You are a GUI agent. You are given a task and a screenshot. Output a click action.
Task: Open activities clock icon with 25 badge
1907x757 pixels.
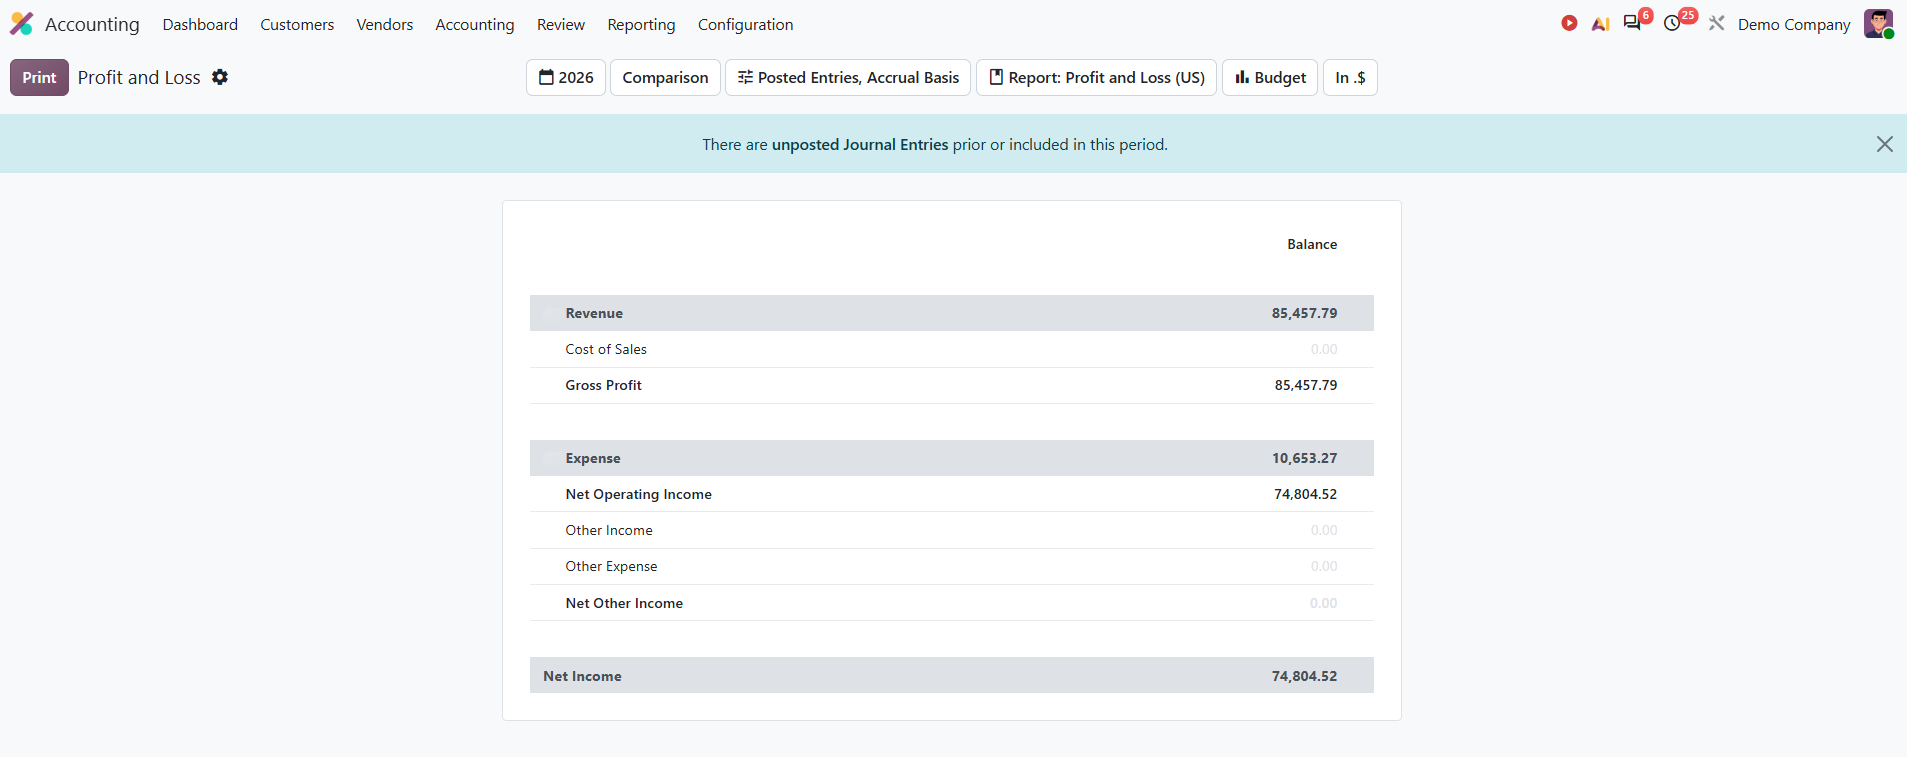click(1672, 23)
